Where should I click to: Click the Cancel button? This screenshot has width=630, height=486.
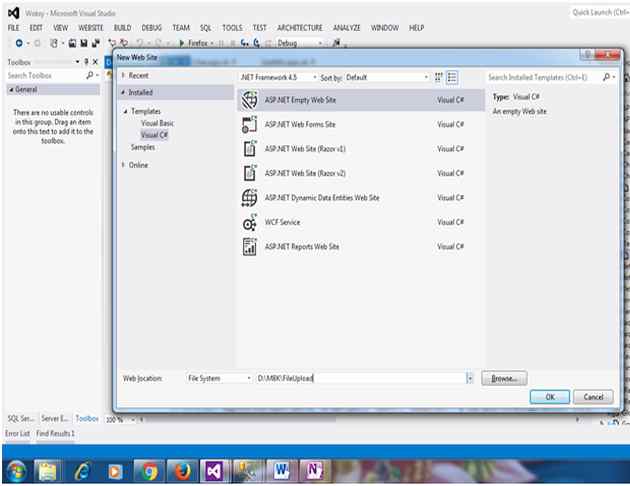coord(593,397)
